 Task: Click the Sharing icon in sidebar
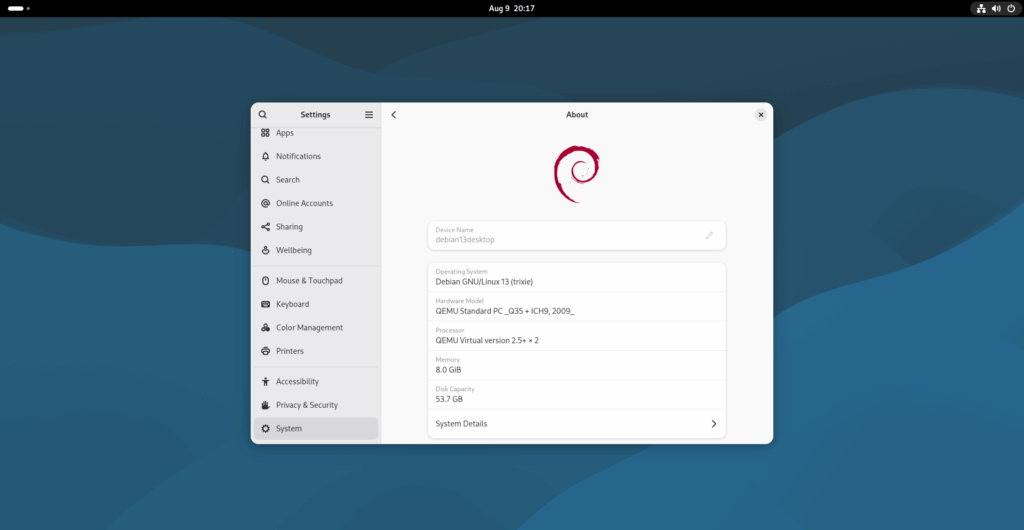coord(265,226)
